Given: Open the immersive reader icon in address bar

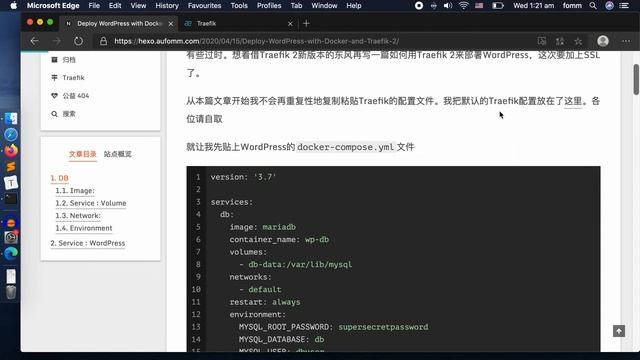Looking at the screenshot, I should [542, 41].
